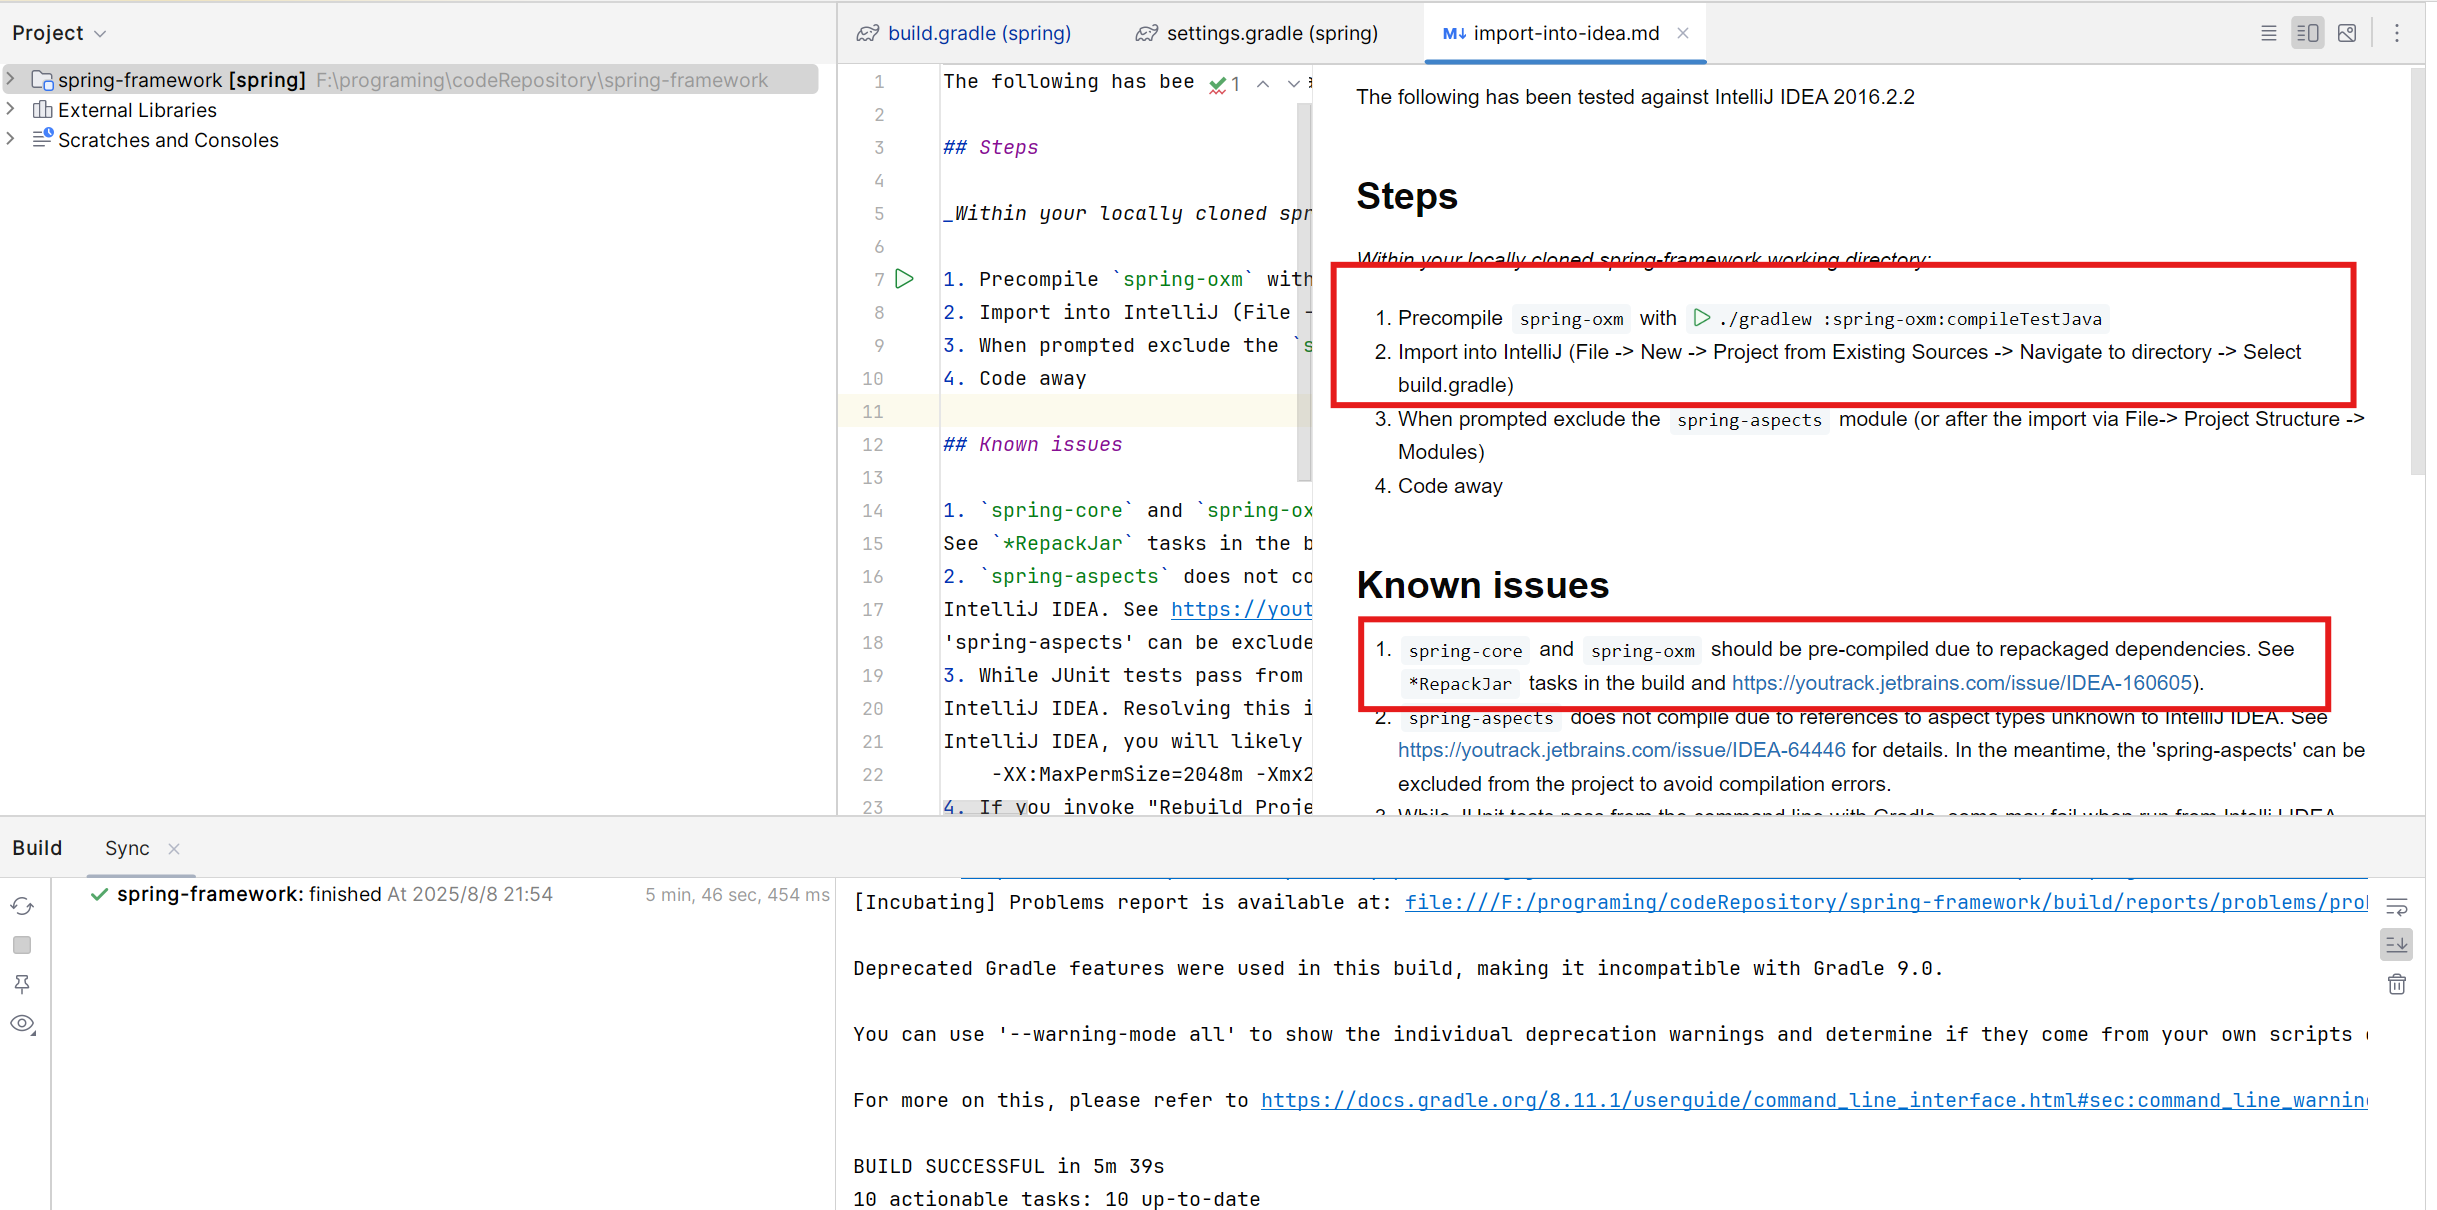The height and width of the screenshot is (1210, 2437).
Task: Toggle soft-wrap in build output
Action: [2397, 907]
